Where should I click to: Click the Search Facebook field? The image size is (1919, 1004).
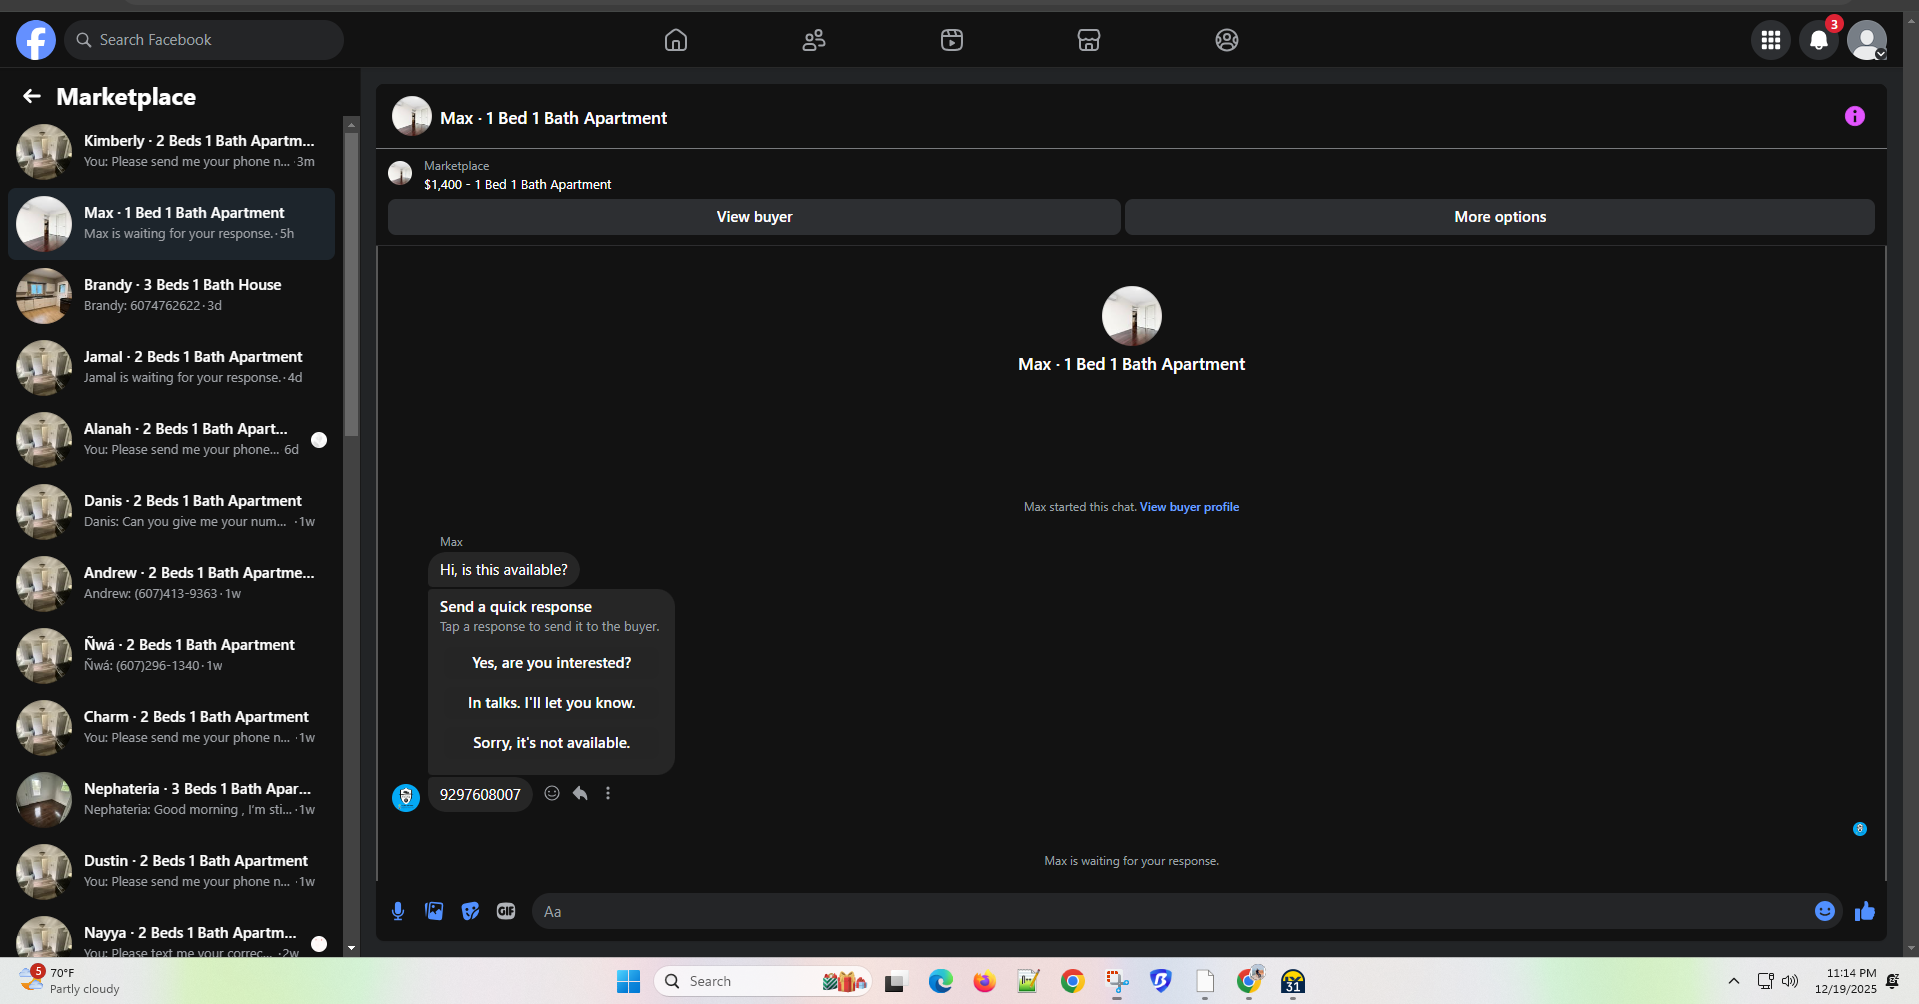coord(204,40)
